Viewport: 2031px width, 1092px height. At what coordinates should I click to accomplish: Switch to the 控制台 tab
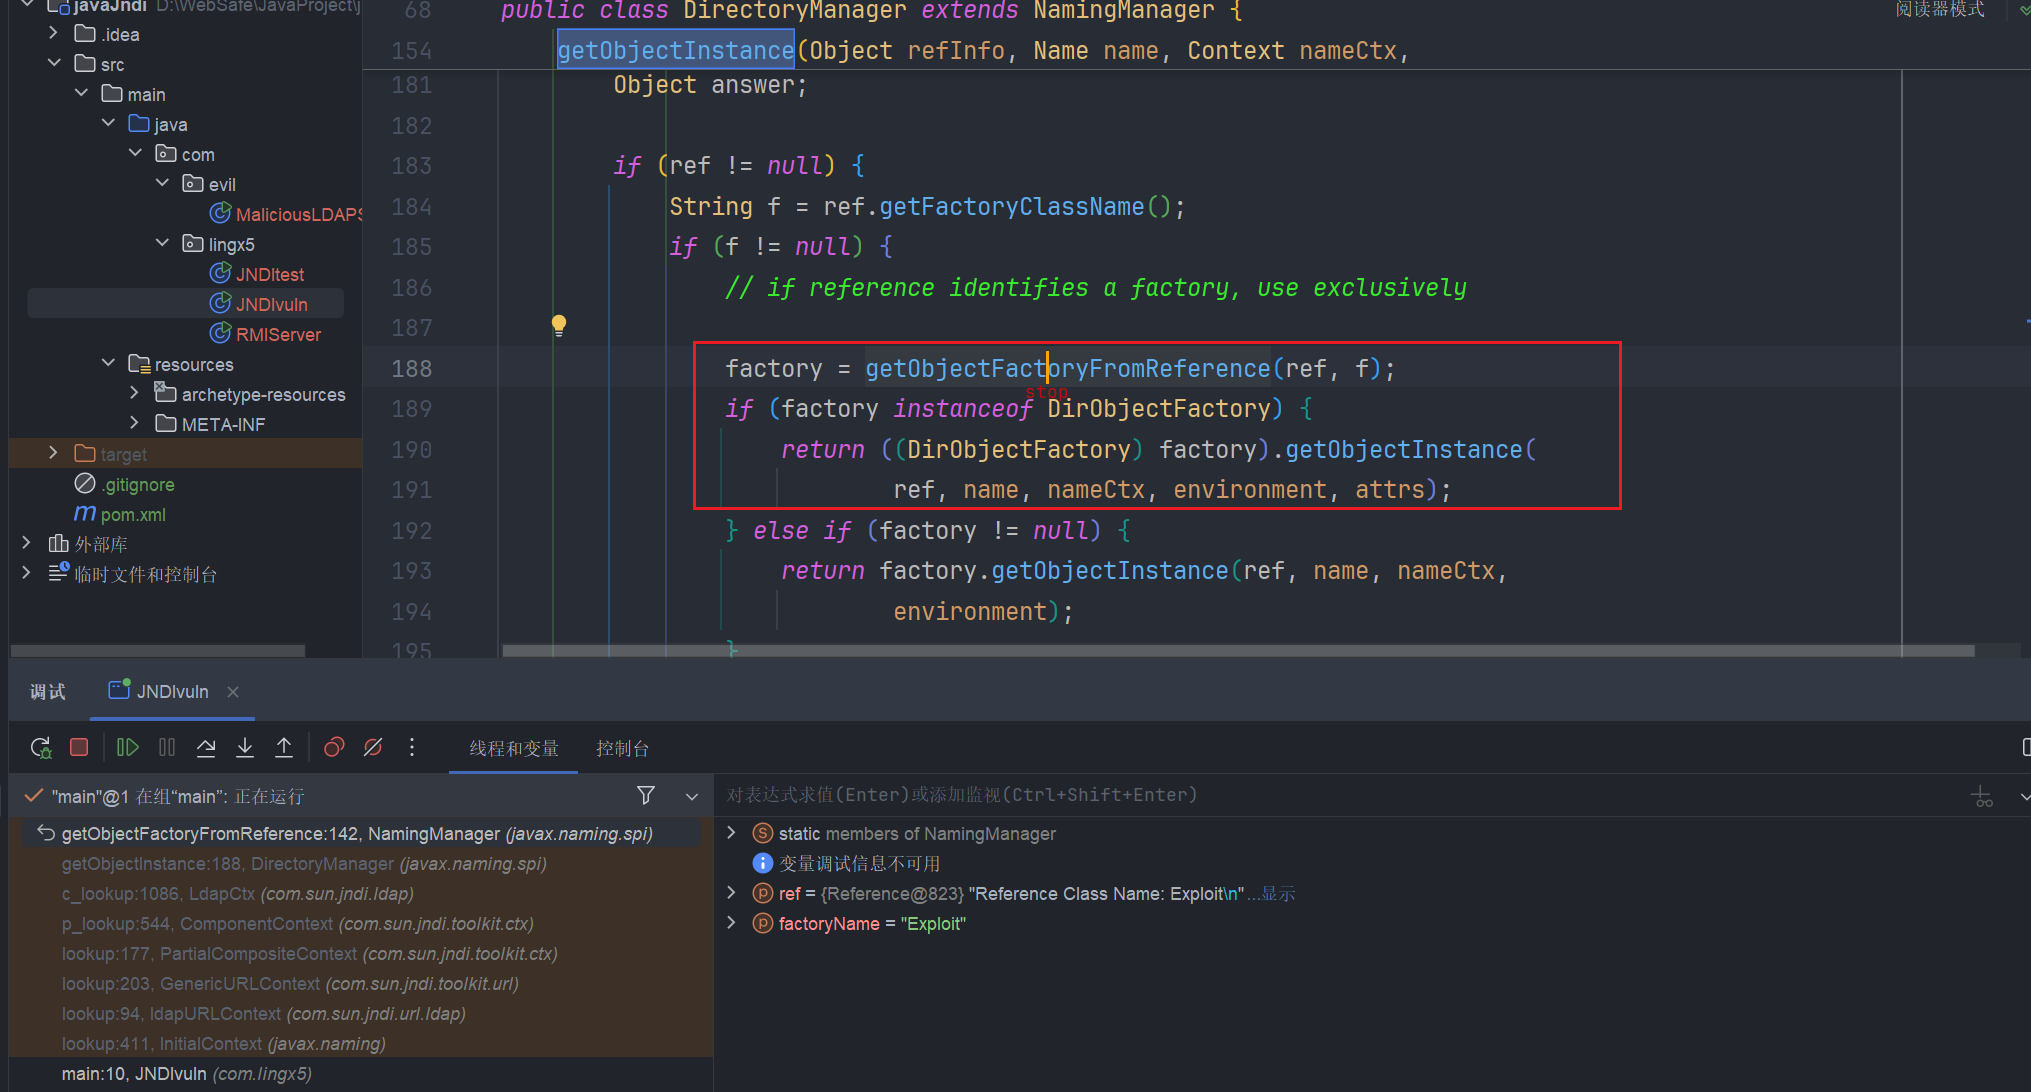tap(622, 749)
